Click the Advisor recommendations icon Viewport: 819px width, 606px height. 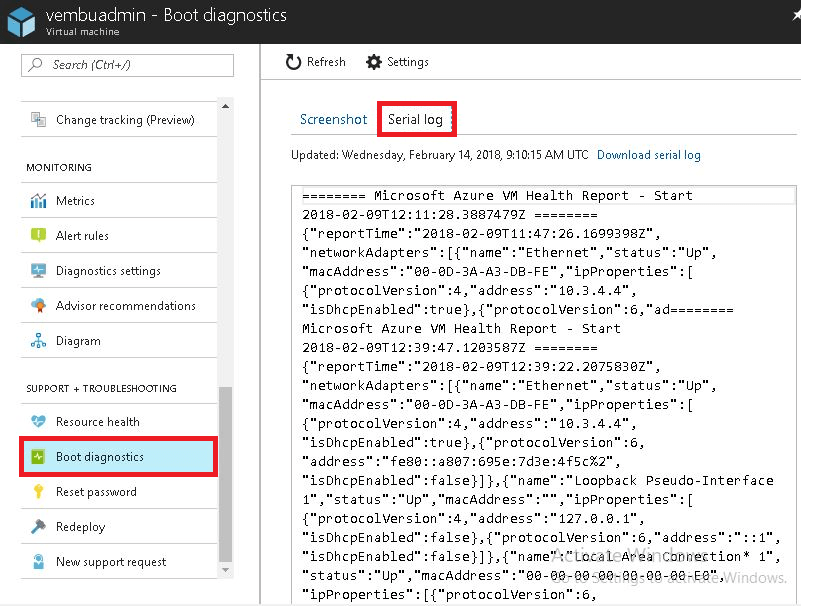pyautogui.click(x=38, y=306)
